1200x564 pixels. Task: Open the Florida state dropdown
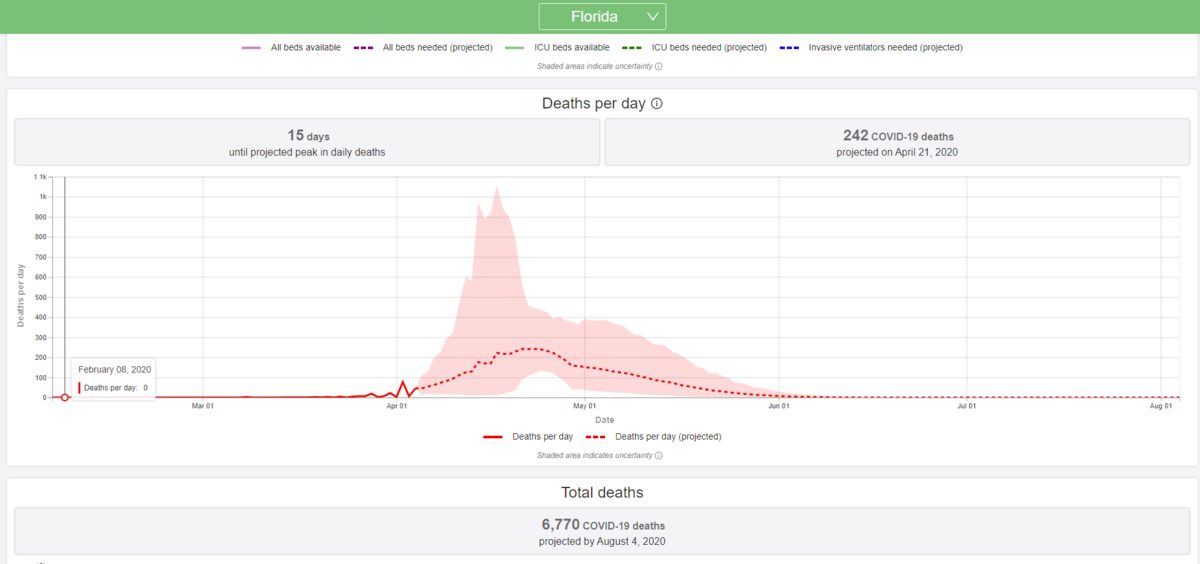coord(602,17)
